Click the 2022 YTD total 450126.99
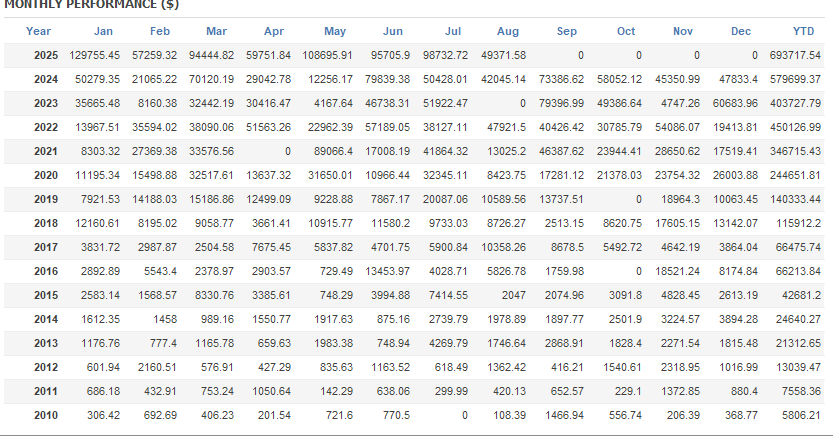 click(x=795, y=127)
